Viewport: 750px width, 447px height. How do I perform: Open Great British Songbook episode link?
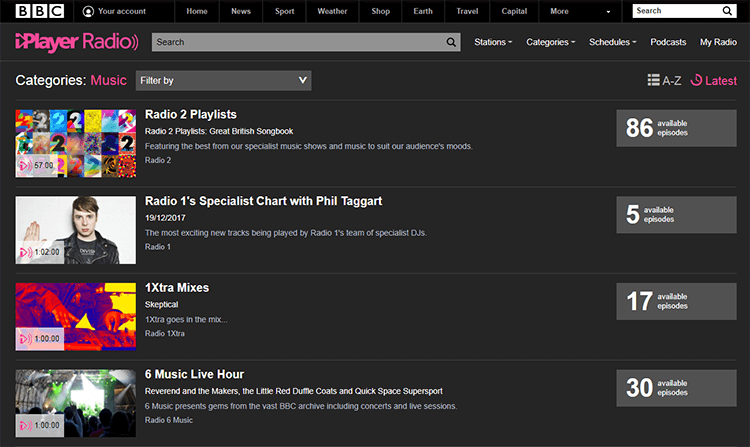point(219,131)
